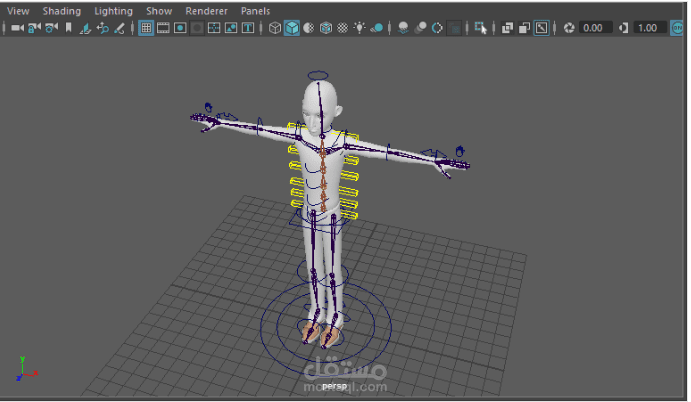
Task: Open the Show menu
Action: click(159, 11)
